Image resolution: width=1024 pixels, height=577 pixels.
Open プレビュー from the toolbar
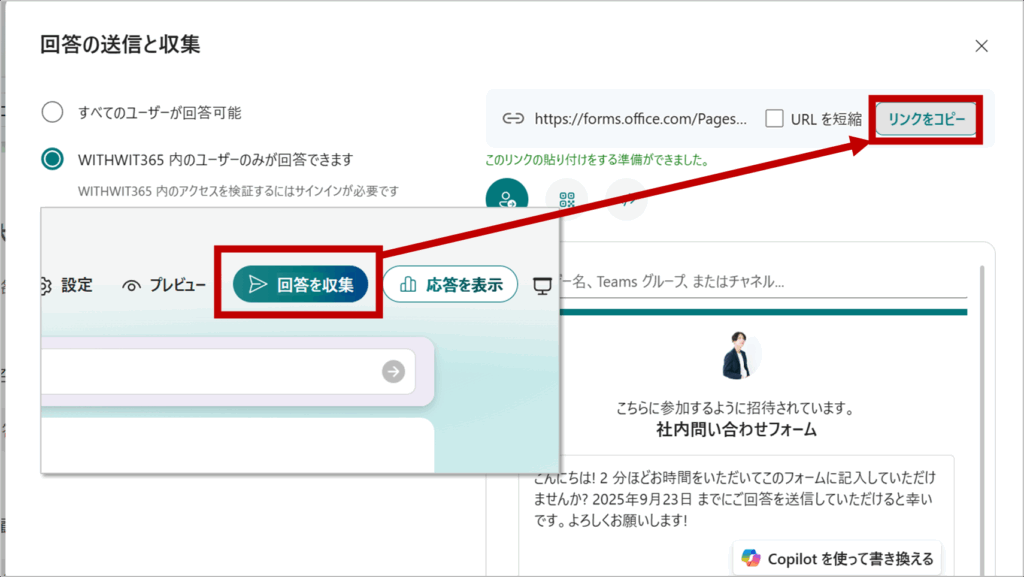(164, 285)
